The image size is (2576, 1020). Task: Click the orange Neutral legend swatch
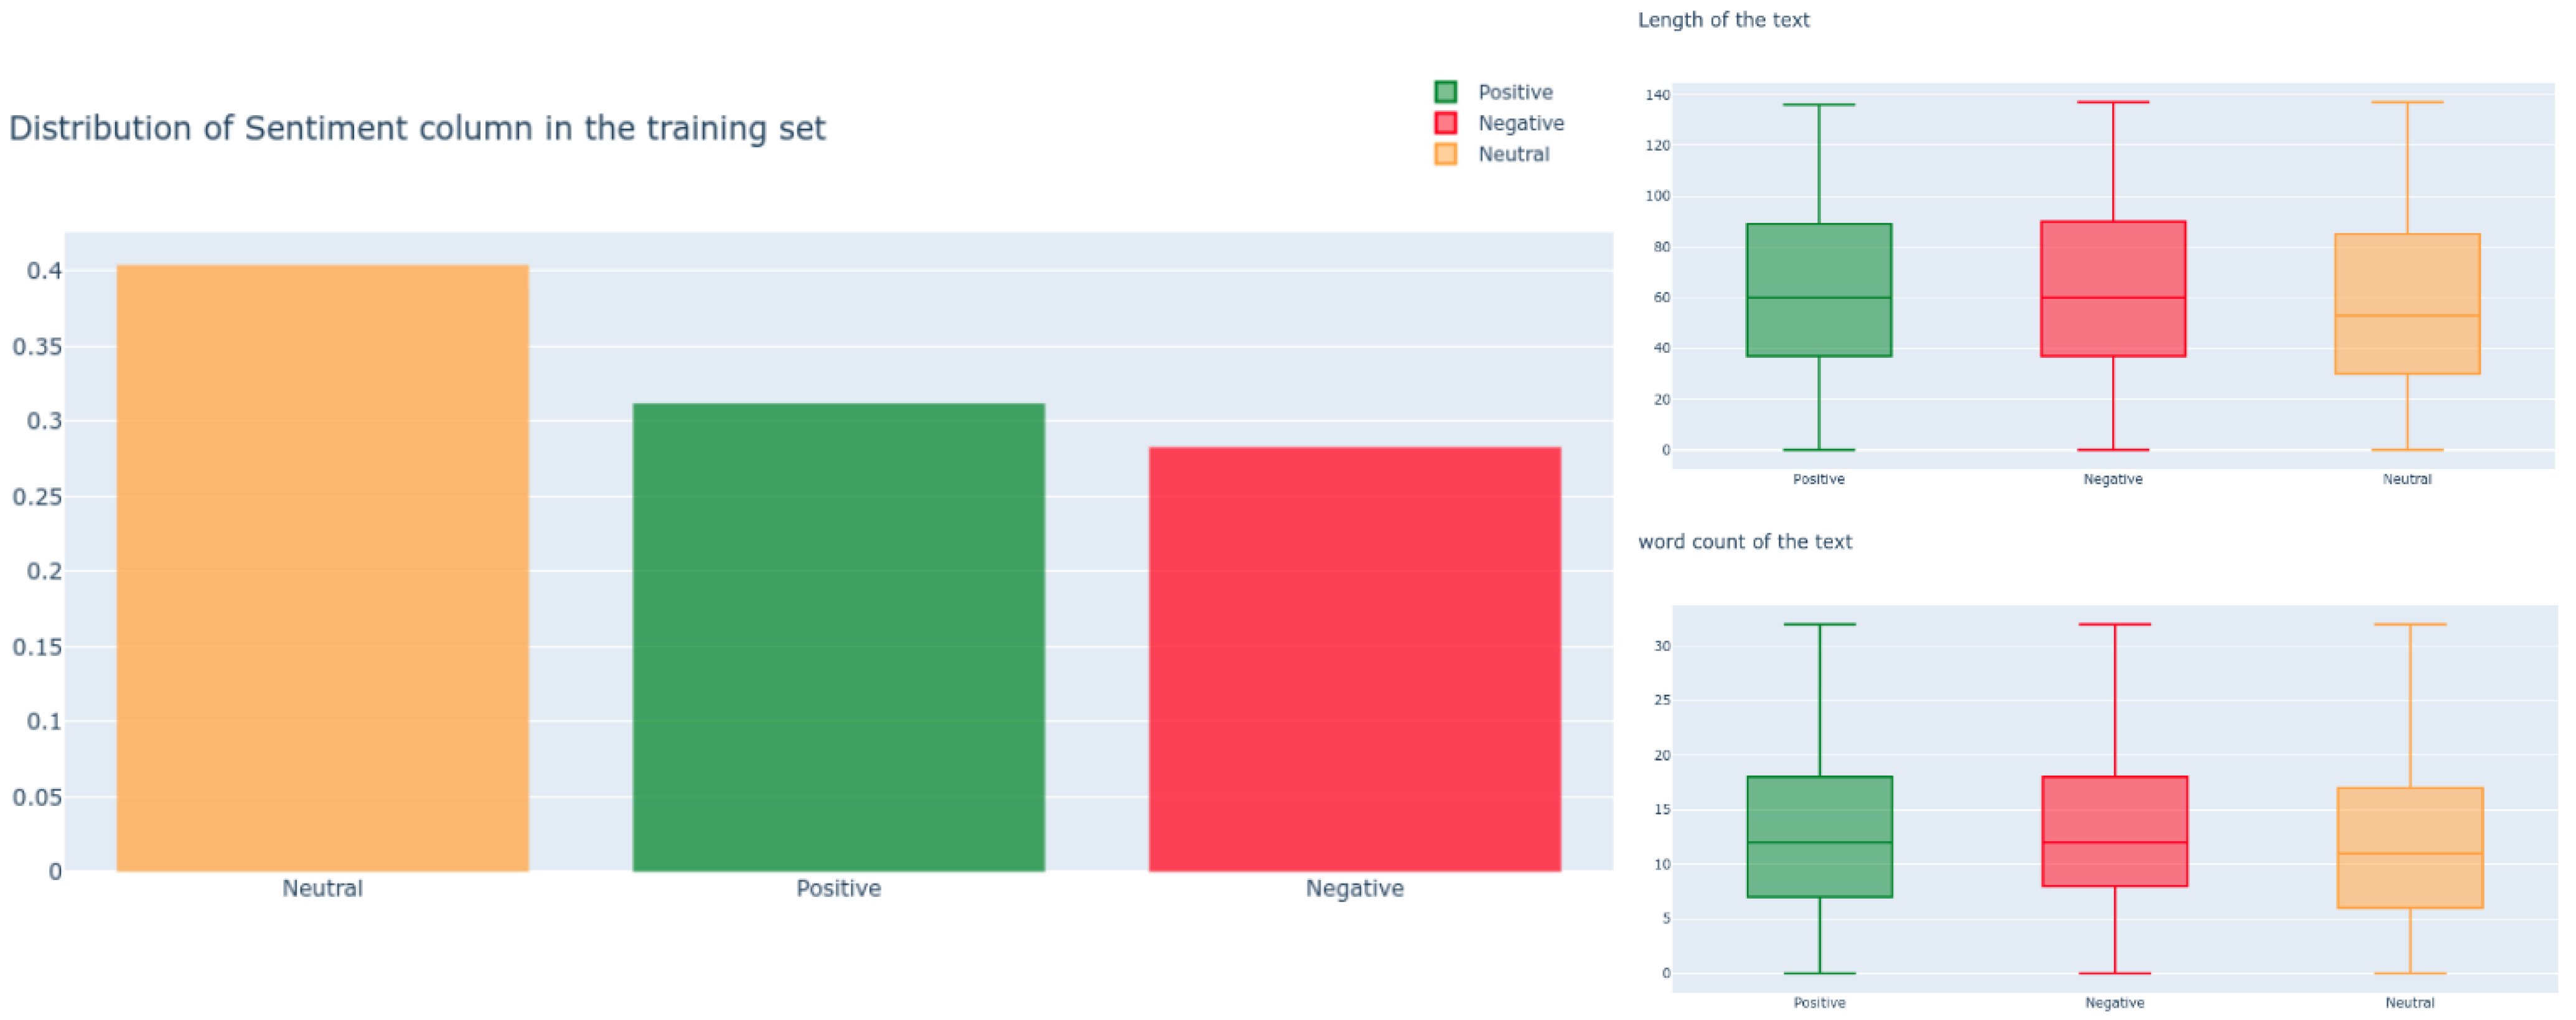(1445, 154)
